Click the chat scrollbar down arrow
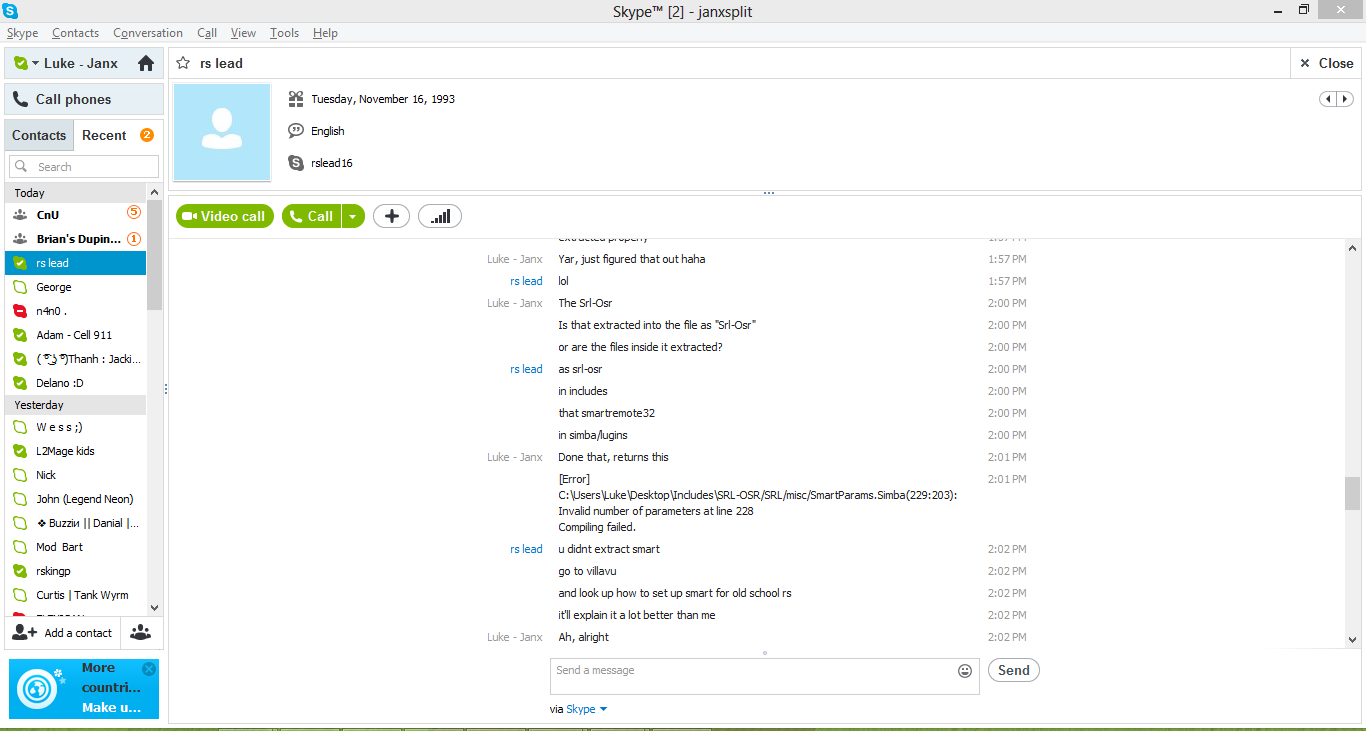 pos(1352,640)
